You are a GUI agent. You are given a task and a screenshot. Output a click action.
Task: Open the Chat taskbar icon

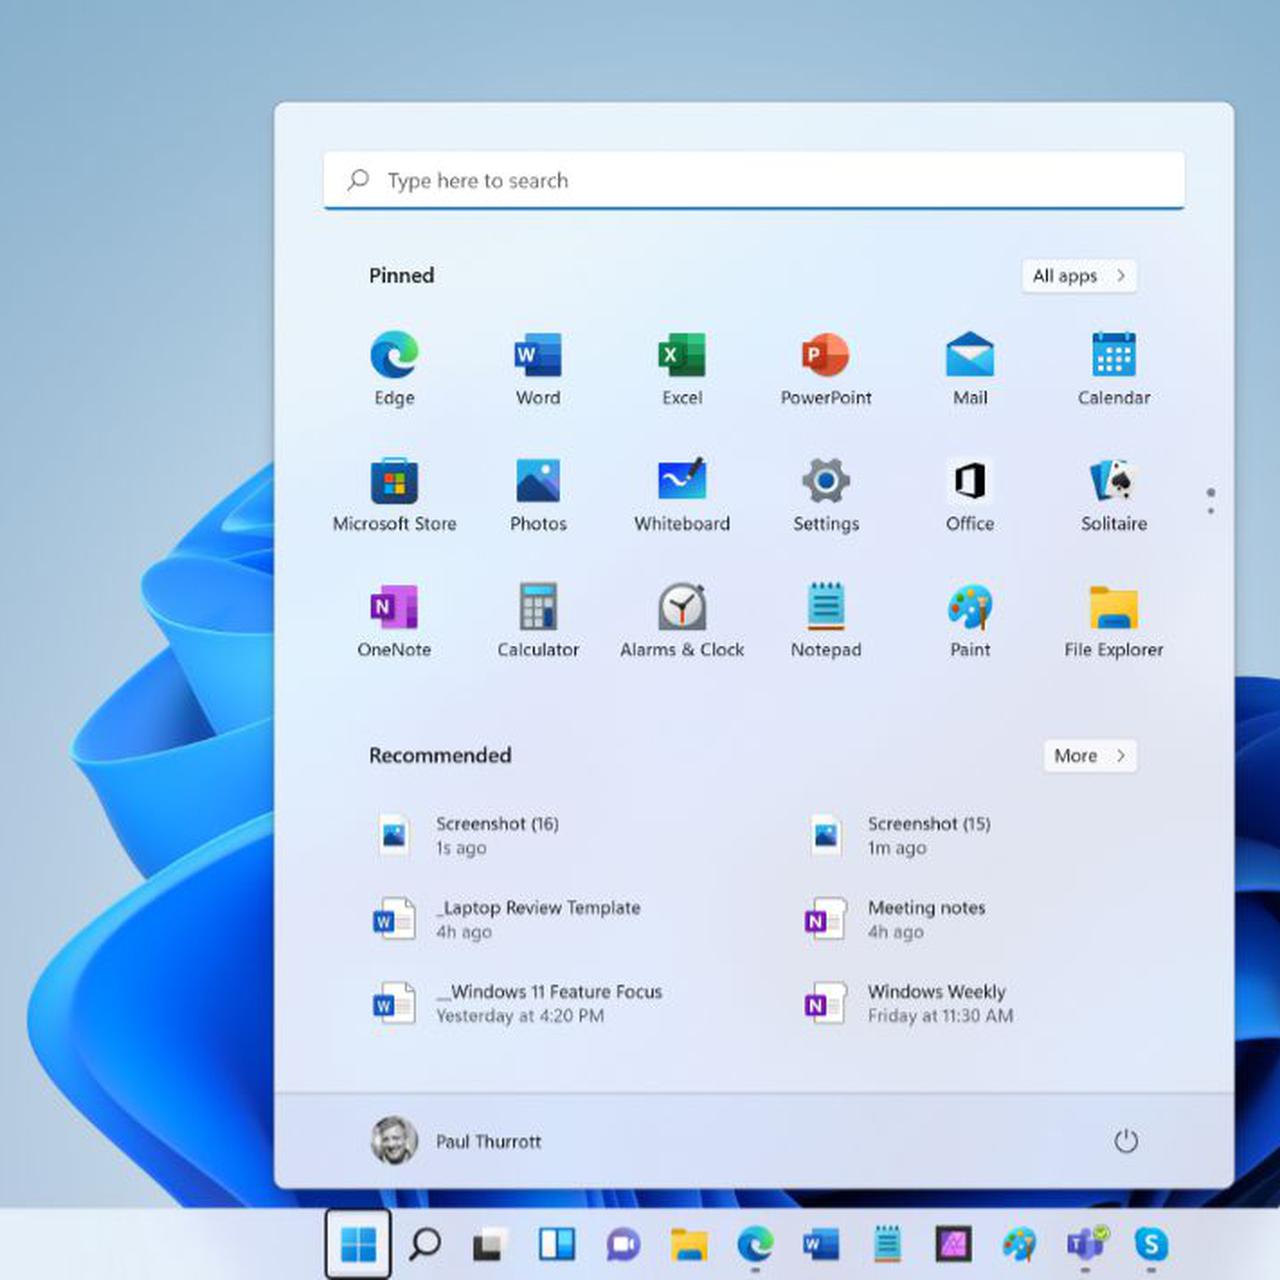[623, 1244]
